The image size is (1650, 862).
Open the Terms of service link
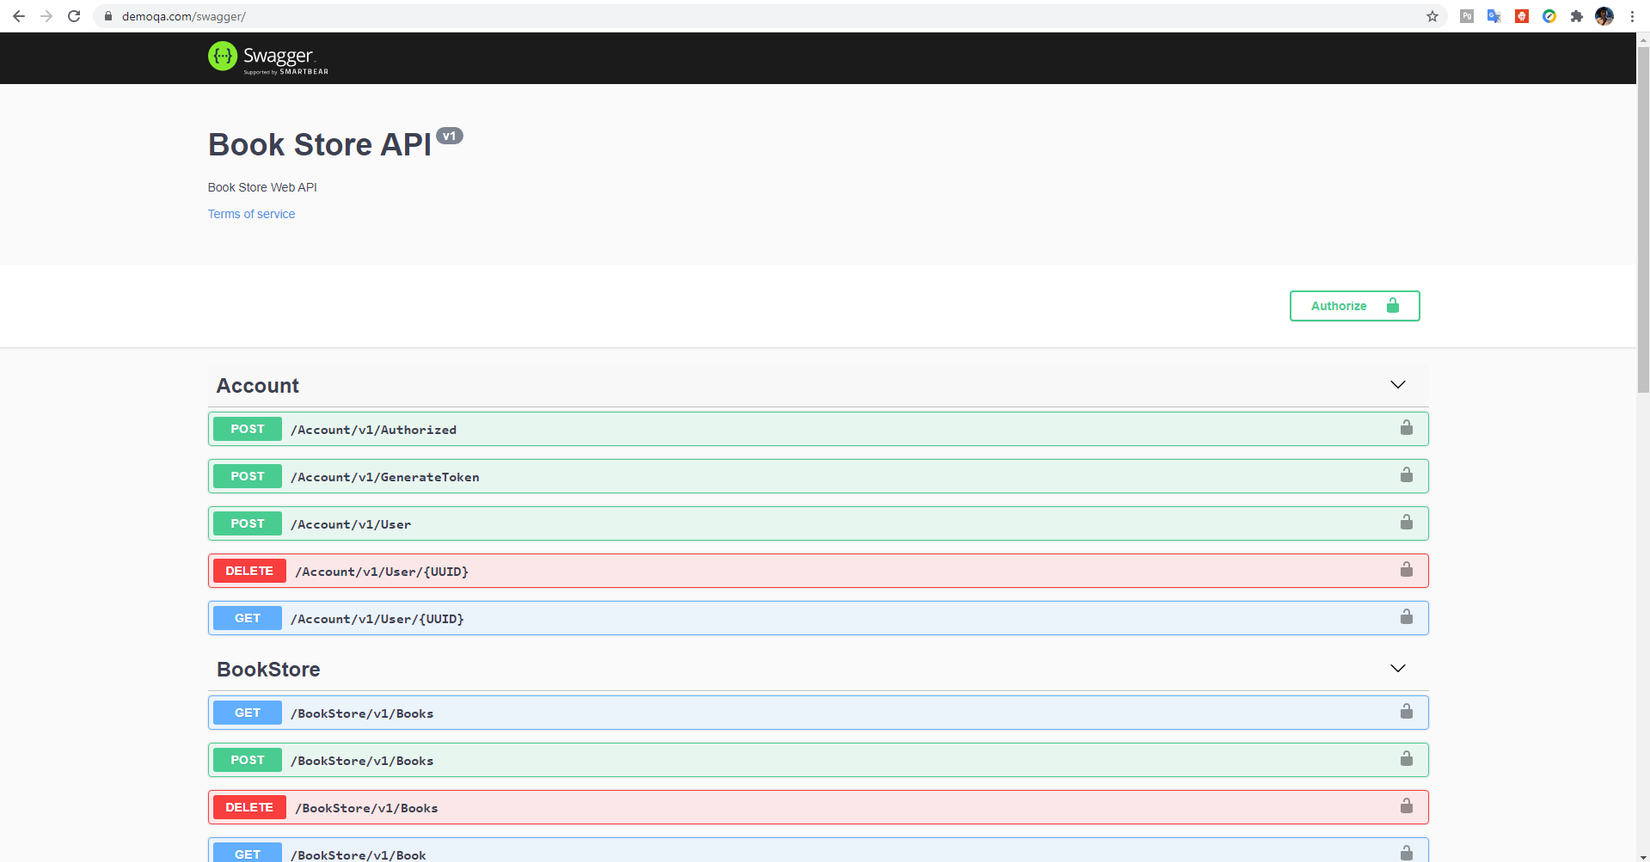tap(251, 214)
